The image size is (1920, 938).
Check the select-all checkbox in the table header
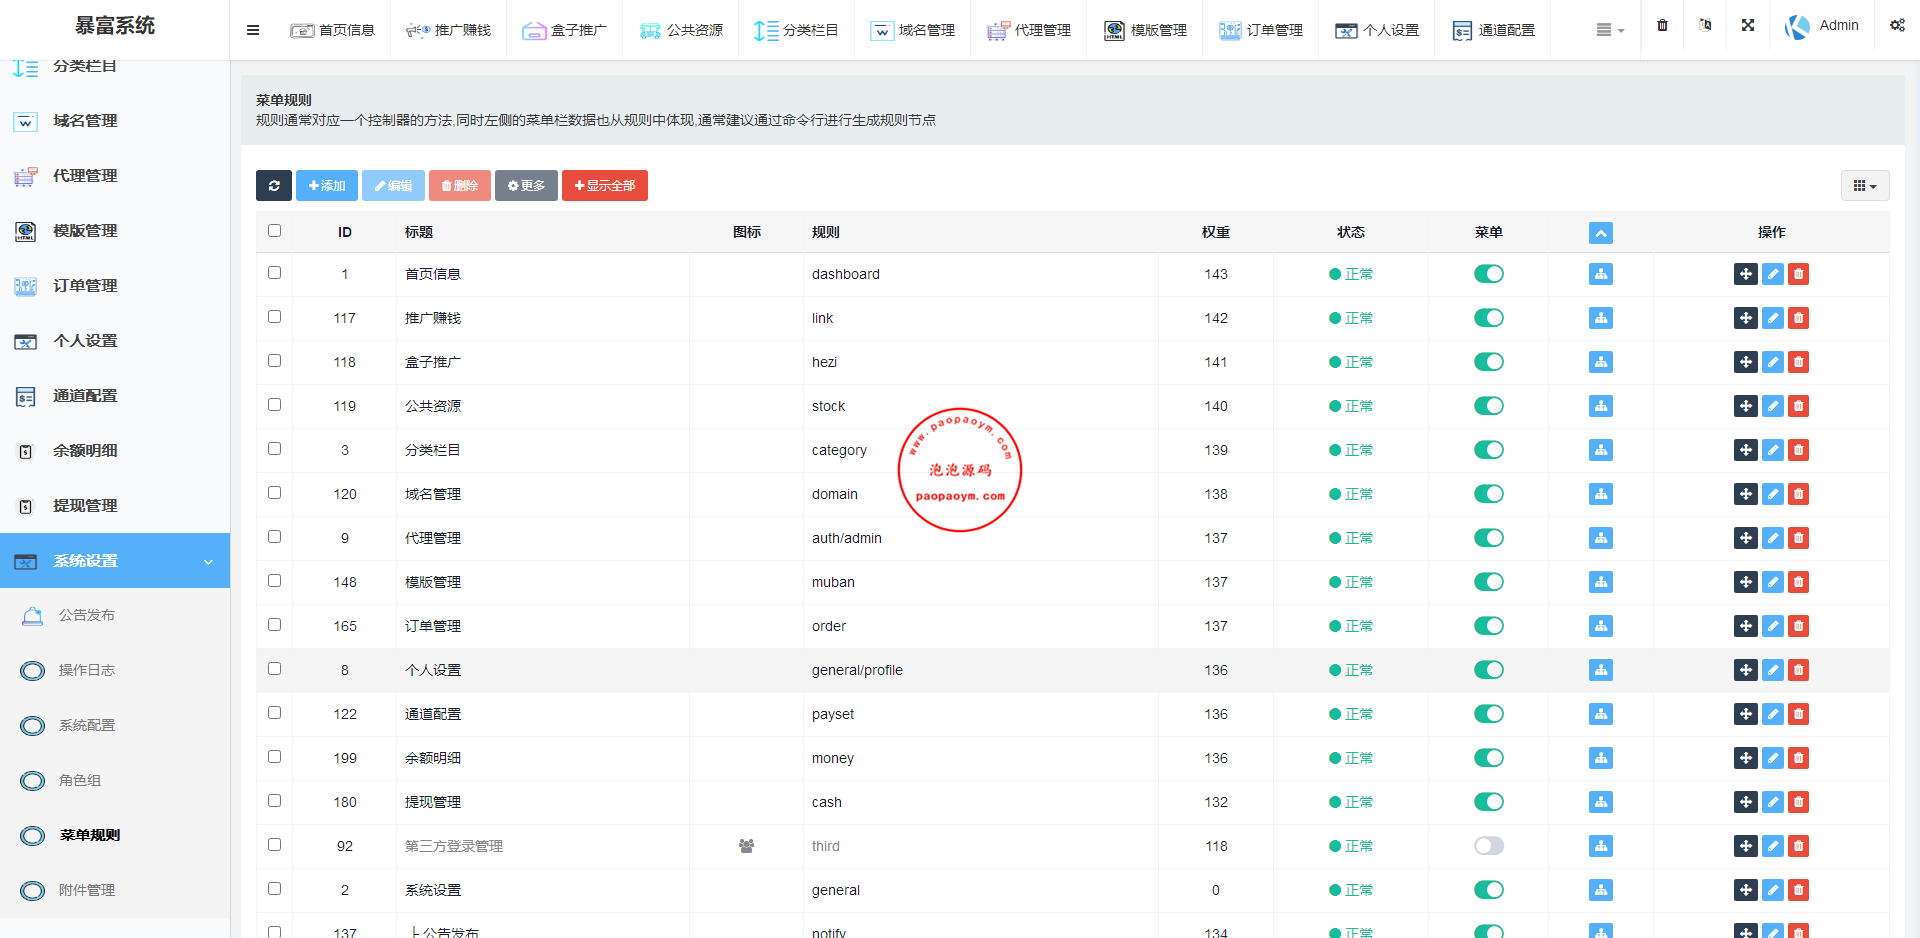pyautogui.click(x=274, y=231)
